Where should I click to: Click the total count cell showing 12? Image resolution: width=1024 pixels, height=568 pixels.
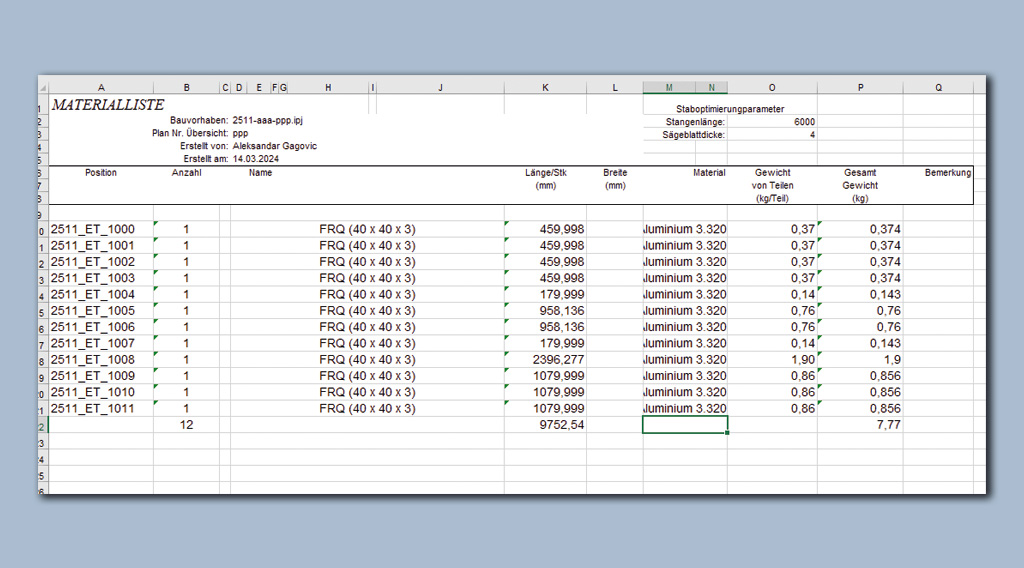click(186, 425)
